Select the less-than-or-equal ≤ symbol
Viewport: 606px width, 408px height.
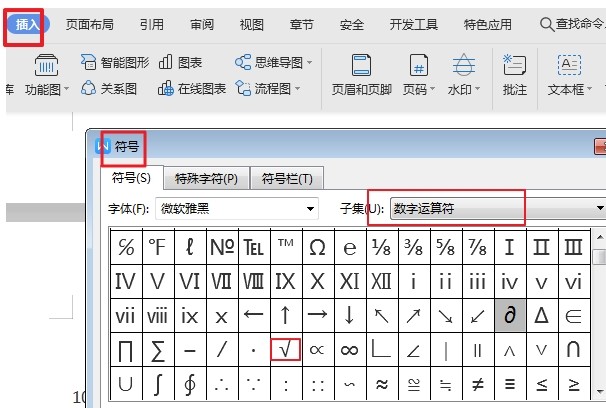[542, 383]
